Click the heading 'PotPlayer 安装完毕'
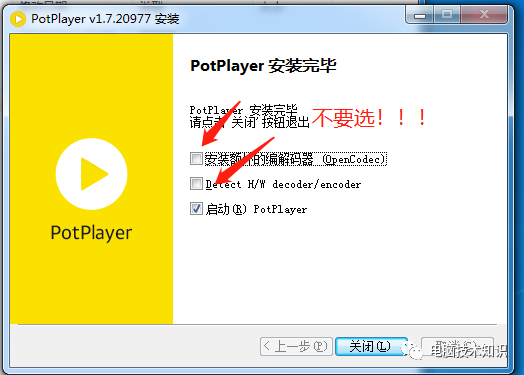Viewport: 524px width, 375px height. [x=263, y=66]
